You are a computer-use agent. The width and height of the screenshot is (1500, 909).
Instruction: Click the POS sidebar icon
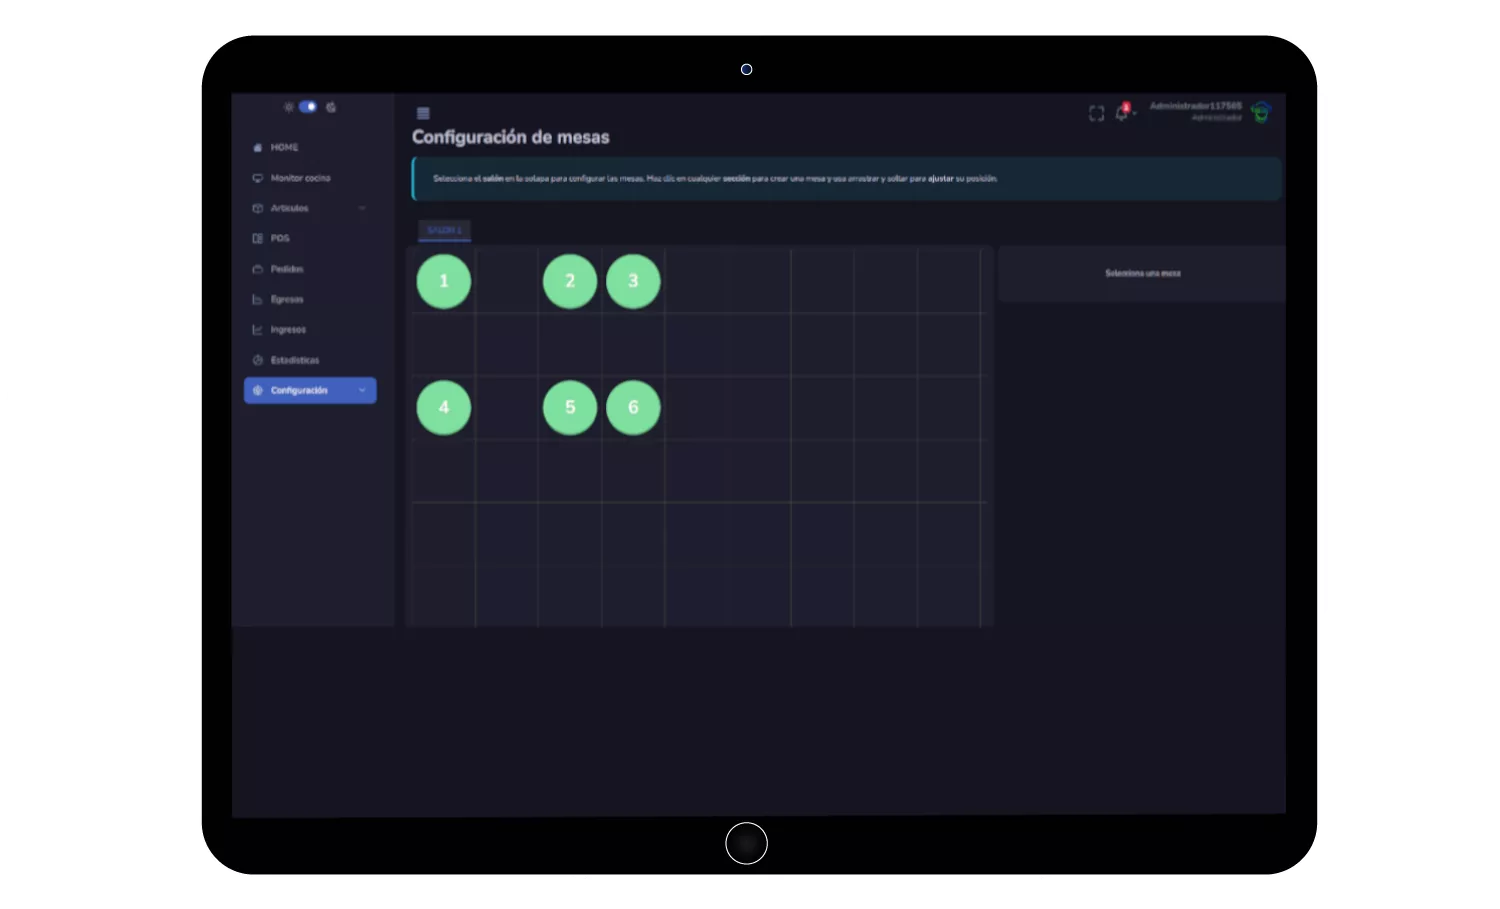(257, 239)
